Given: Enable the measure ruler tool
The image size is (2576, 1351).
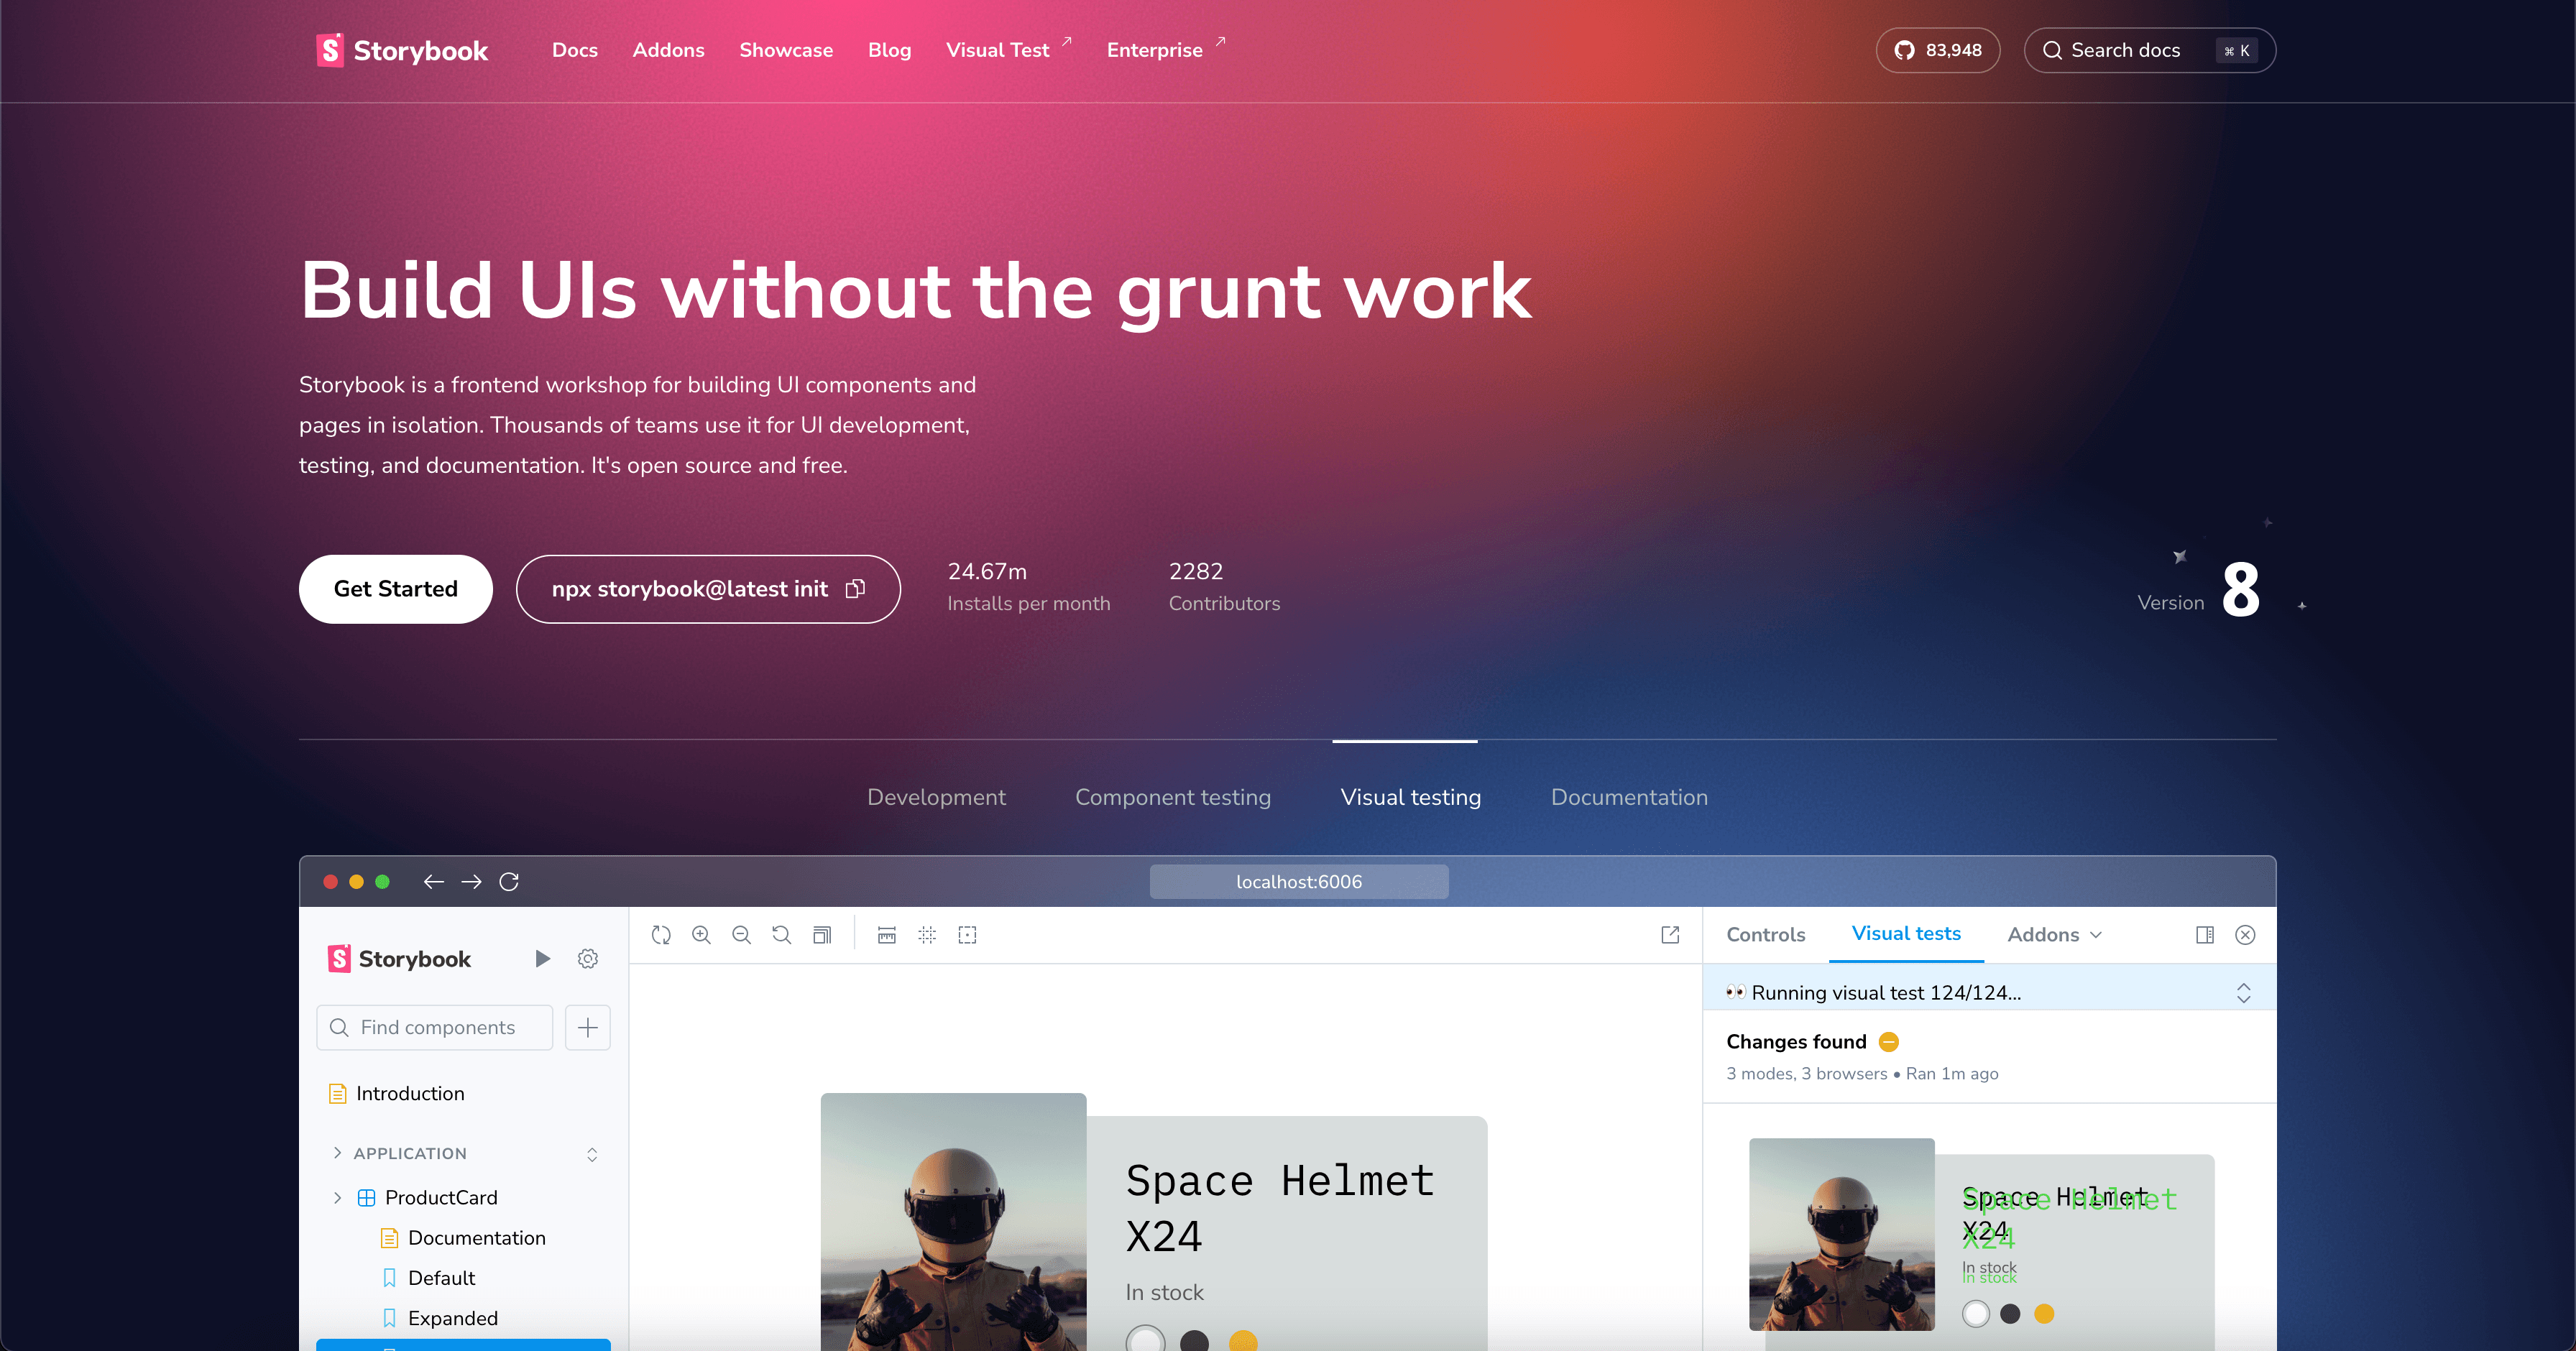Looking at the screenshot, I should pos(886,935).
